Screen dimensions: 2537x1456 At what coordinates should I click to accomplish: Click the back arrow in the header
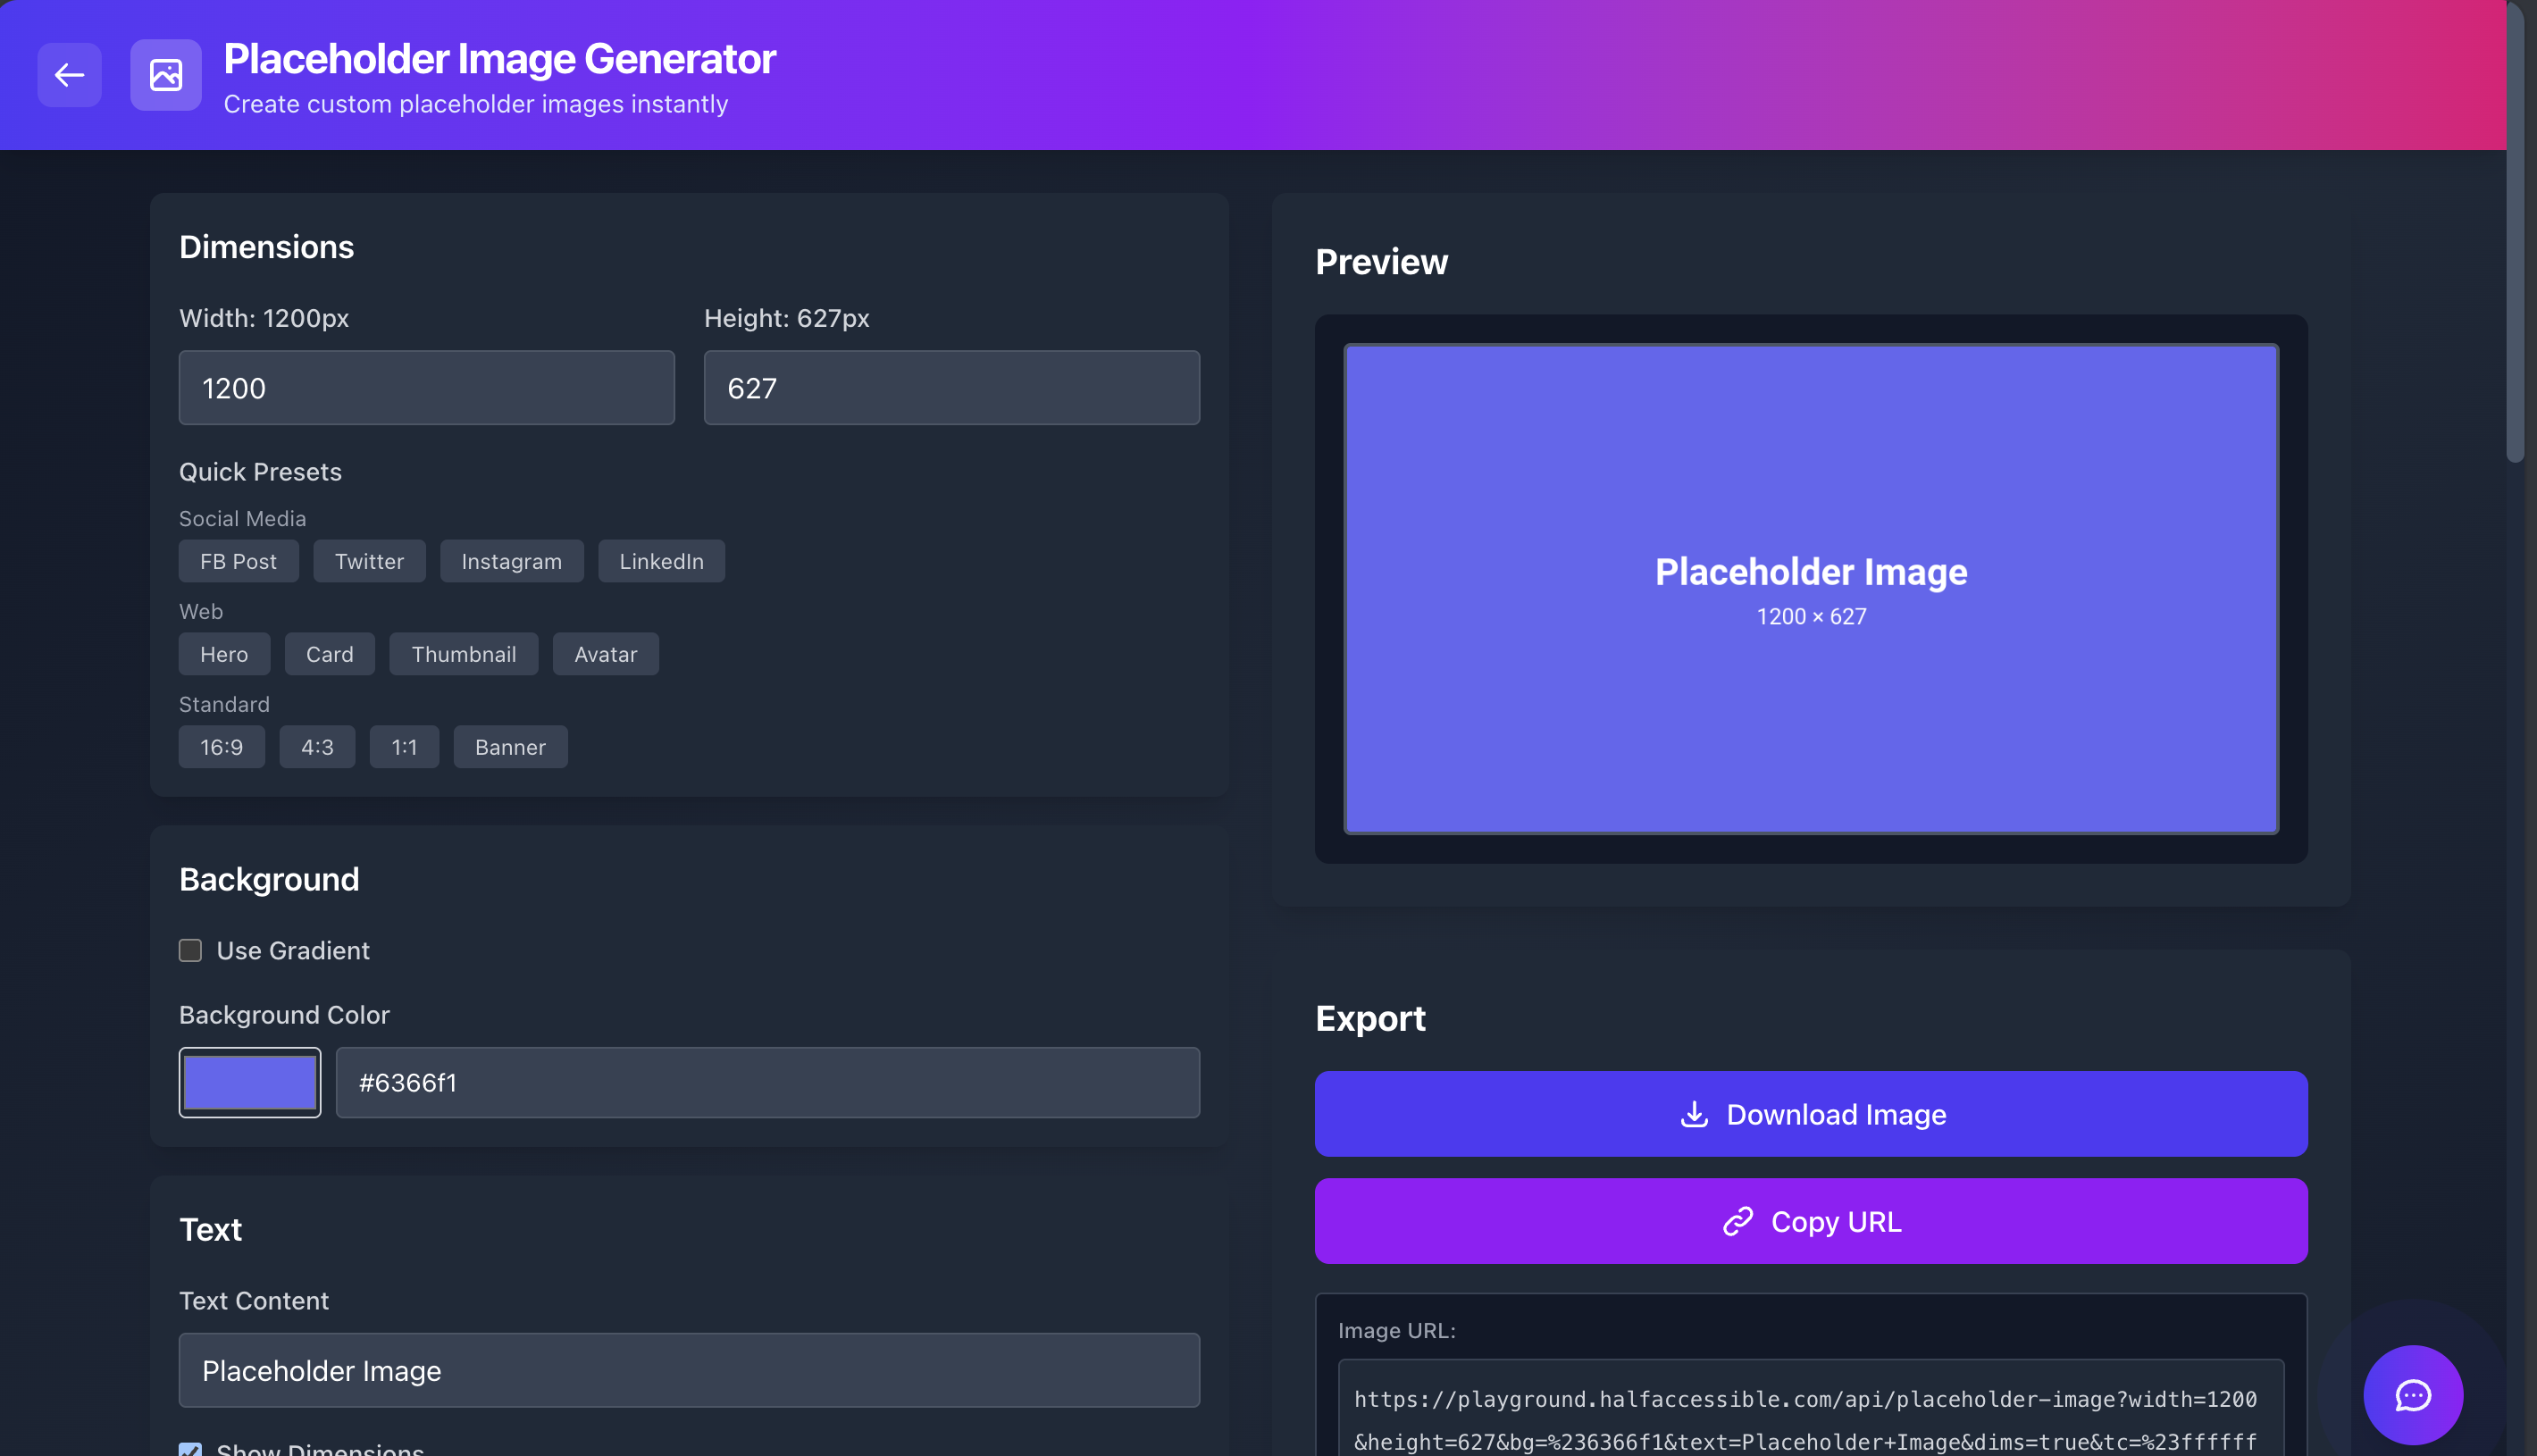point(68,75)
